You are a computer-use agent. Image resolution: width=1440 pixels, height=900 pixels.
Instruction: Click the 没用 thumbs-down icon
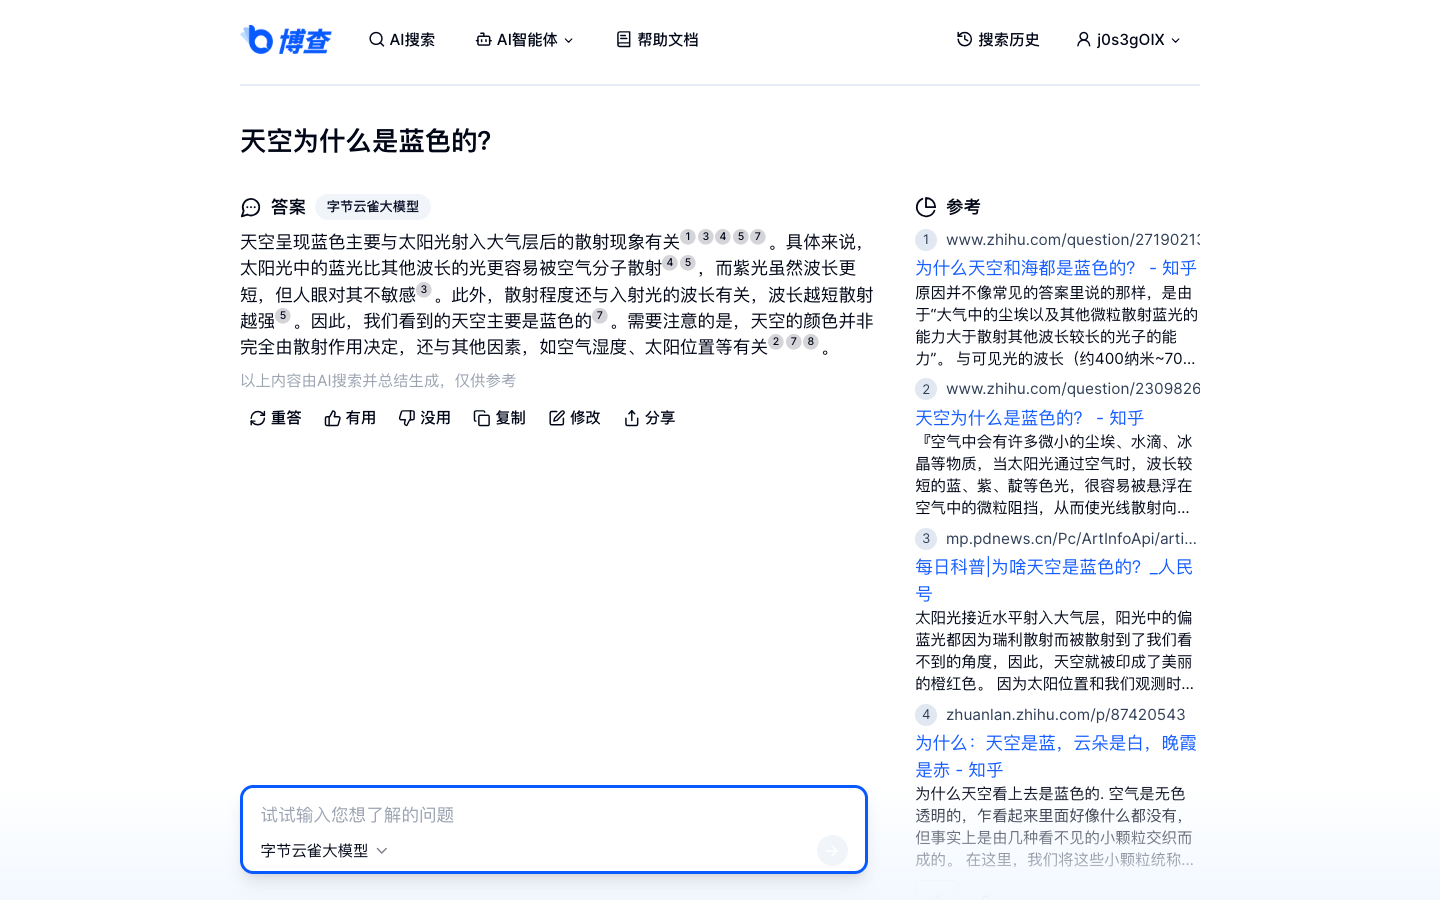click(x=407, y=418)
